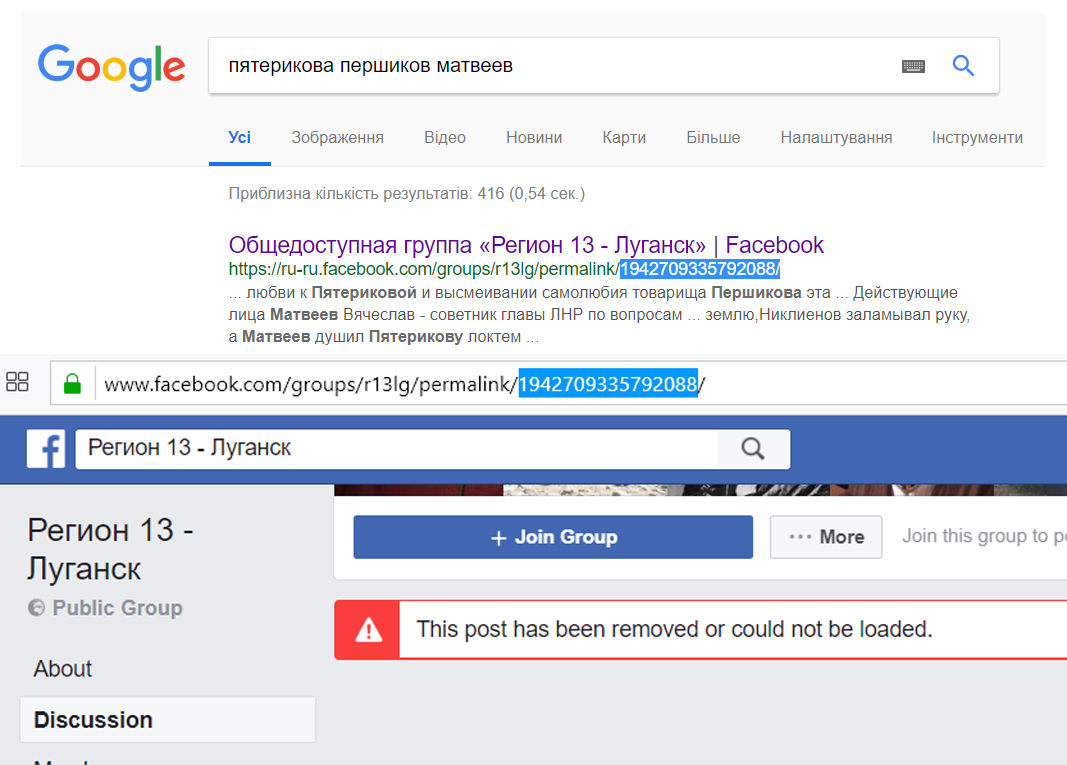Open the Карти tab
This screenshot has height=765, width=1067.
pyautogui.click(x=624, y=138)
